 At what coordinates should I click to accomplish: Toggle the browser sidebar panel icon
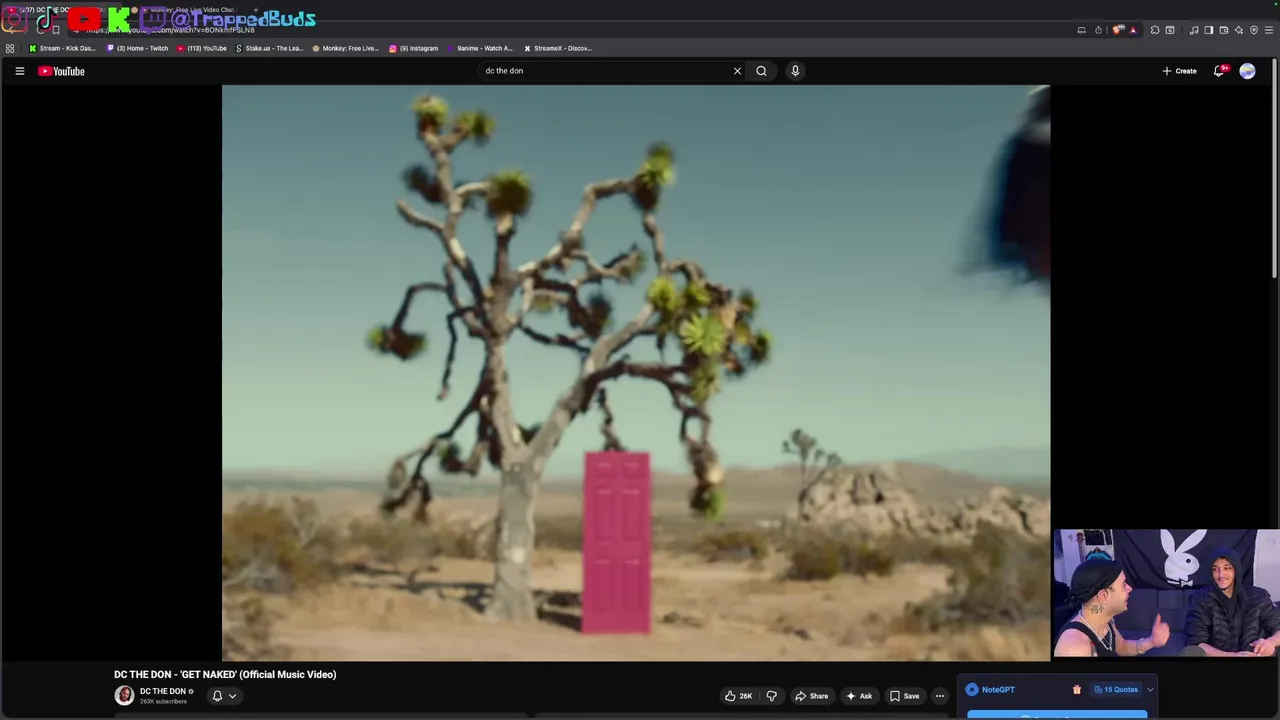tap(1208, 30)
